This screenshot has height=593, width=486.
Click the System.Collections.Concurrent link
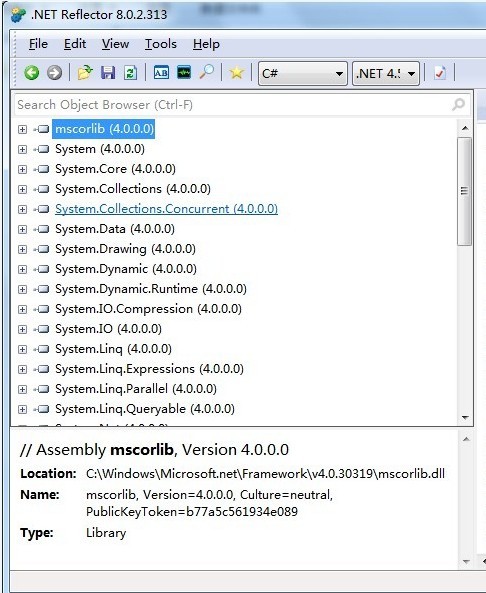pos(166,209)
